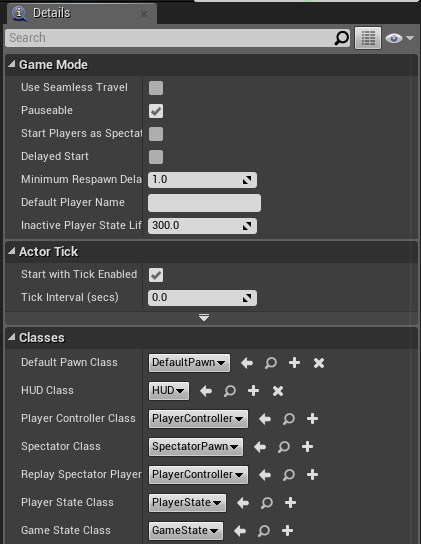Open the Default Pawn Class dropdown
Screen dimensions: 421x544
click(x=189, y=363)
